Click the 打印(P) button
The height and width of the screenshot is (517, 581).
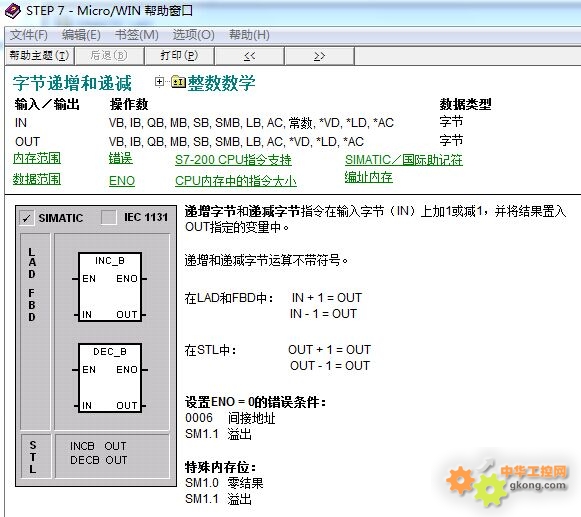(179, 56)
